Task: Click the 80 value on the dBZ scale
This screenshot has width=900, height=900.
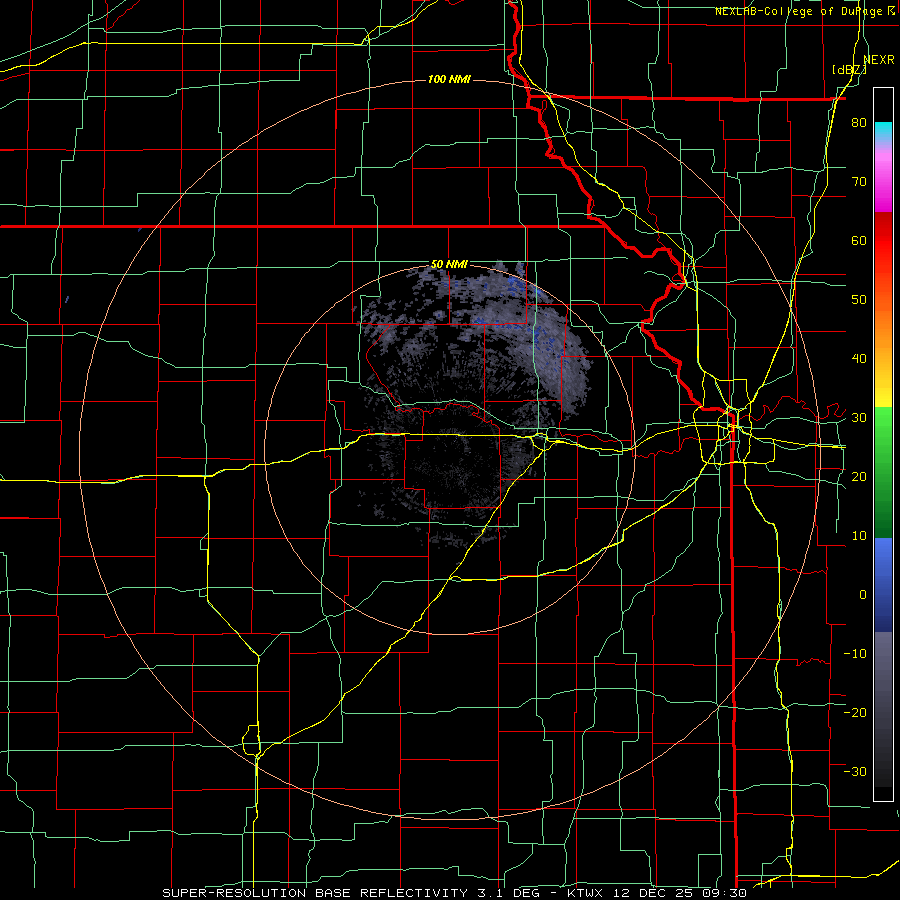Action: [859, 123]
